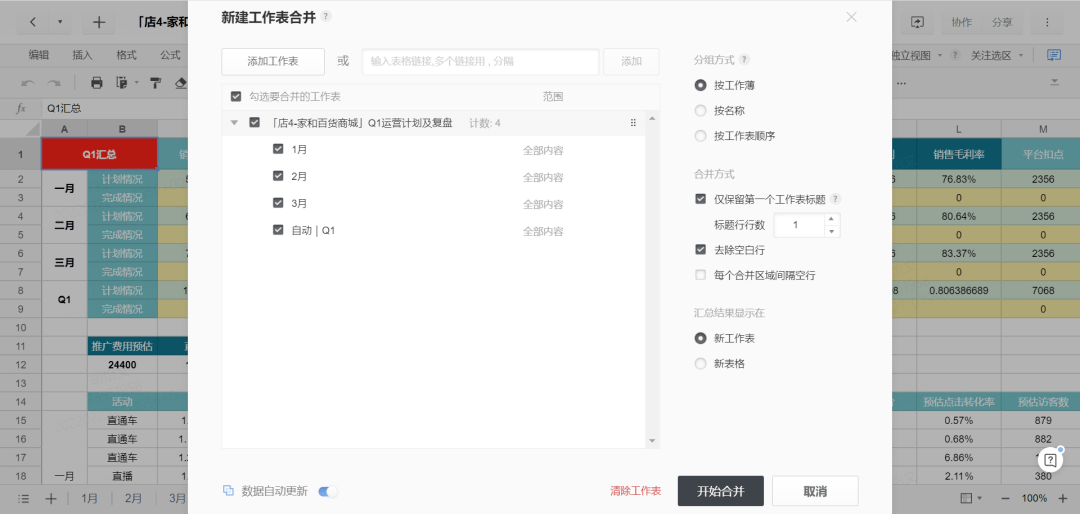Select the format painter tool
Screen dimensions: 1080x514
pyautogui.click(x=156, y=83)
